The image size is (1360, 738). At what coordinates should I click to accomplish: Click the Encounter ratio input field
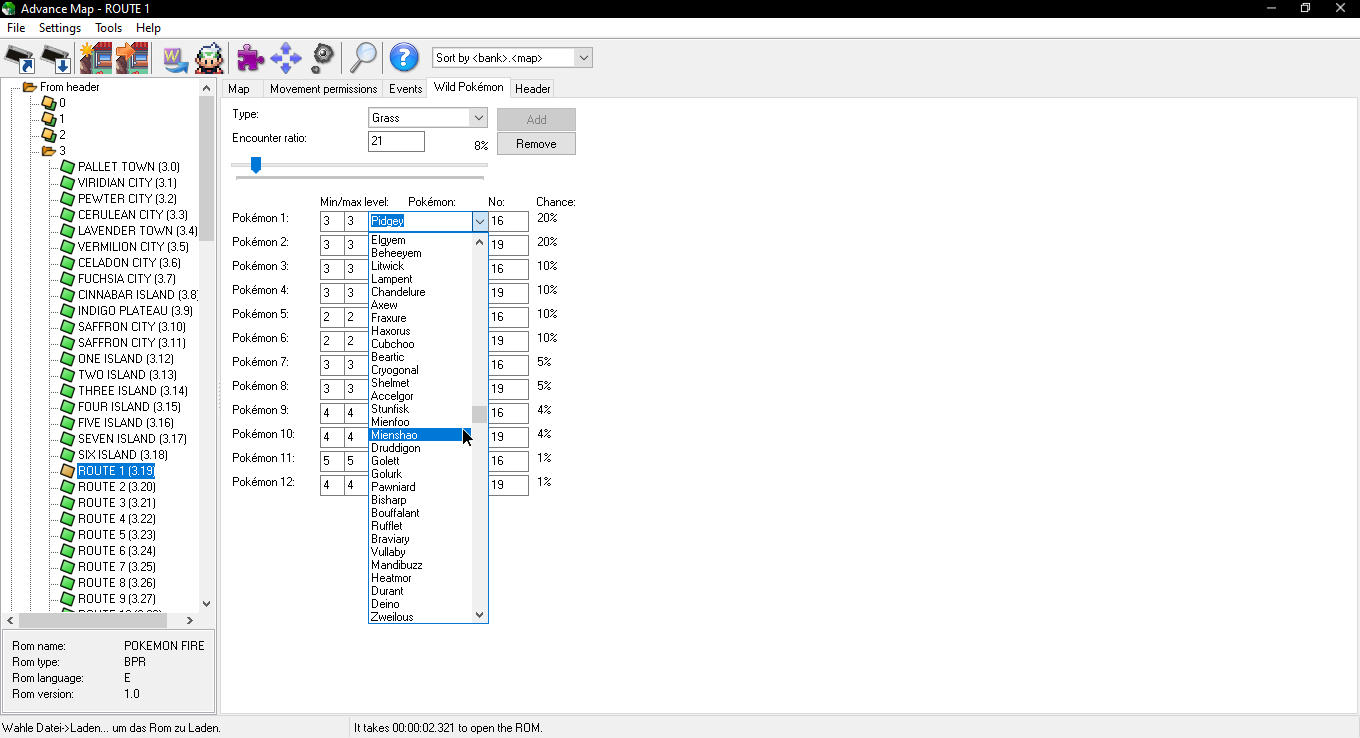pos(396,142)
